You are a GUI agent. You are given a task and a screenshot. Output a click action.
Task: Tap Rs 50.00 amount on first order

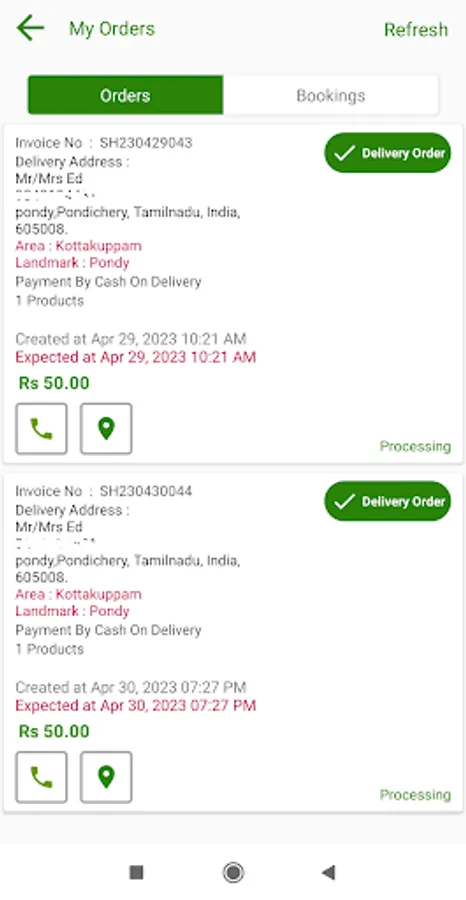point(54,383)
